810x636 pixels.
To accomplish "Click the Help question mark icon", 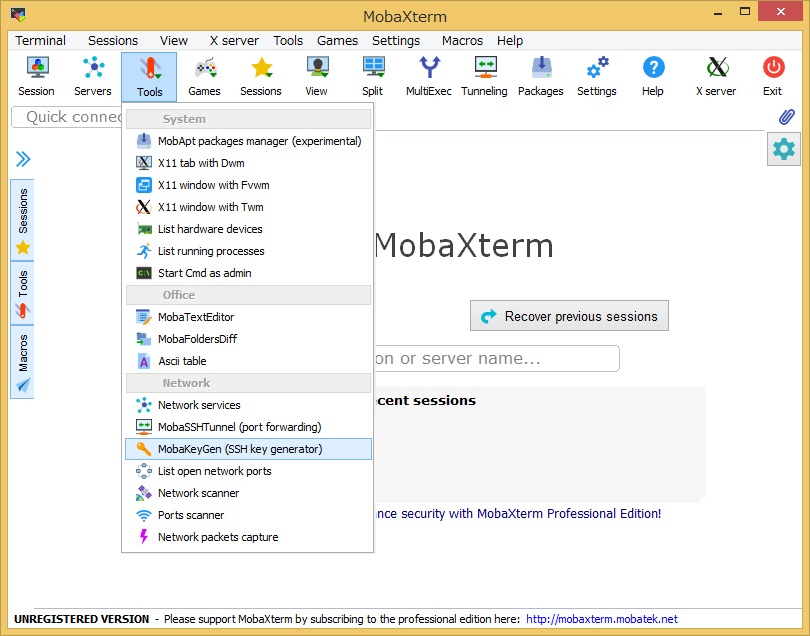I will tap(653, 76).
